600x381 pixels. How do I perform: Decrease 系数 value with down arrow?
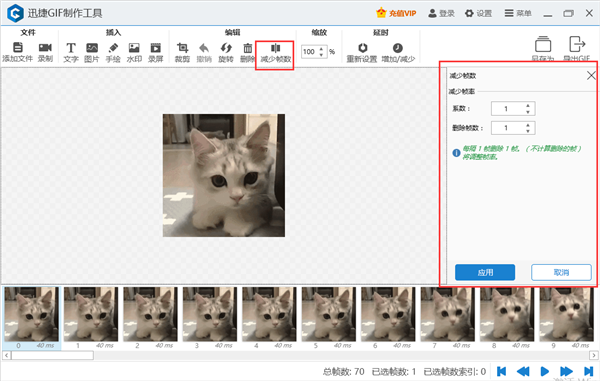[528, 112]
